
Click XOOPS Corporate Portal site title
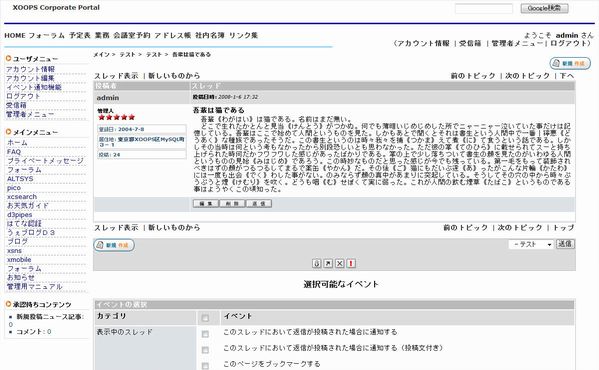point(56,8)
